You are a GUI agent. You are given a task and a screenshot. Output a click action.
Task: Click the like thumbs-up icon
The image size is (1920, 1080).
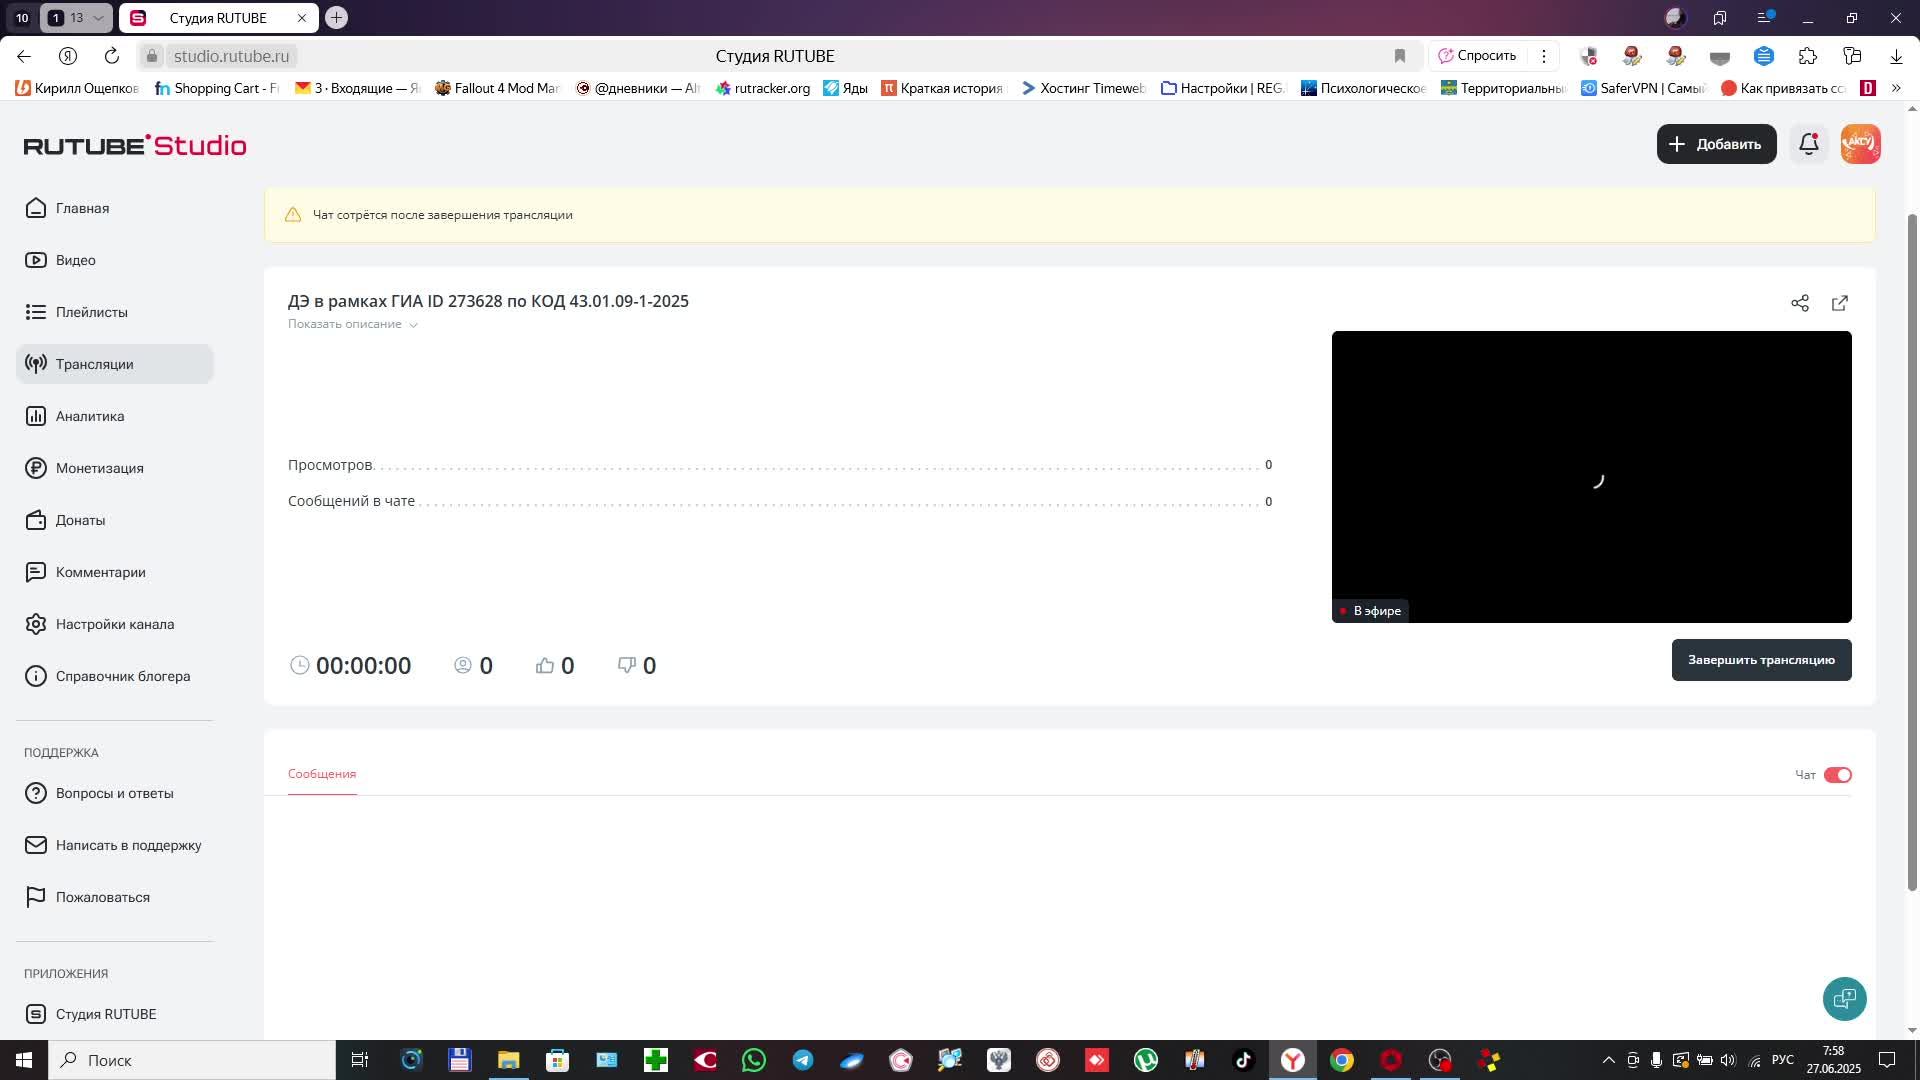point(545,665)
